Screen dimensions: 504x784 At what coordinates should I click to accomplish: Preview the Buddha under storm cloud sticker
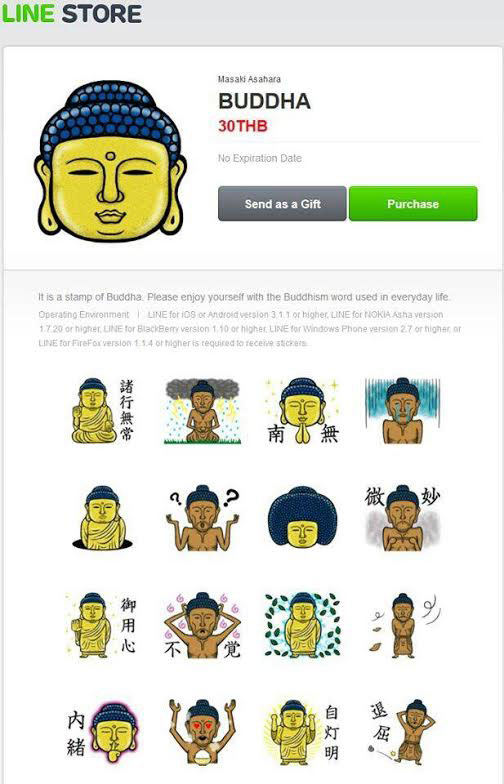[x=202, y=411]
